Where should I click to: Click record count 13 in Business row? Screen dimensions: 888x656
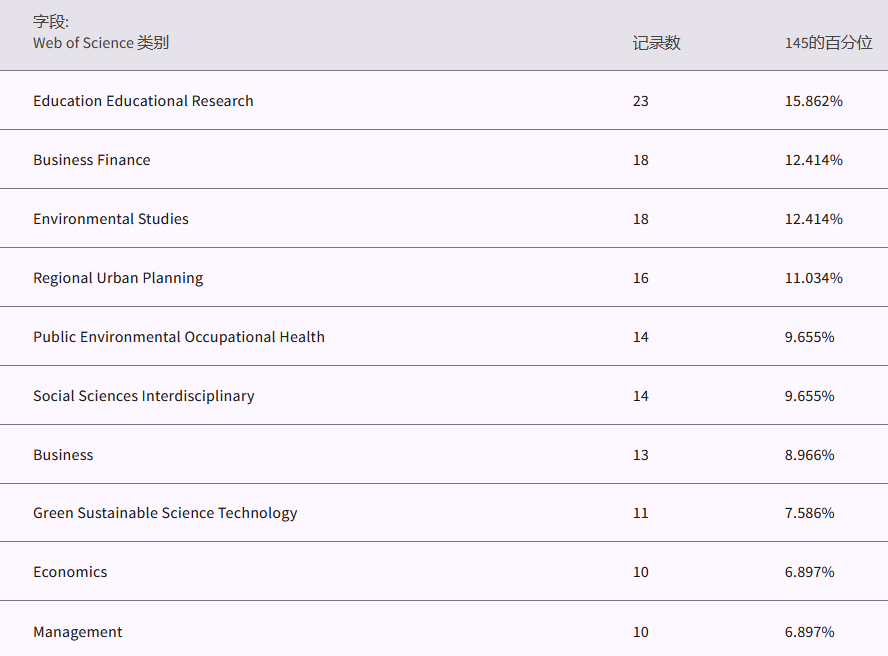click(x=640, y=455)
